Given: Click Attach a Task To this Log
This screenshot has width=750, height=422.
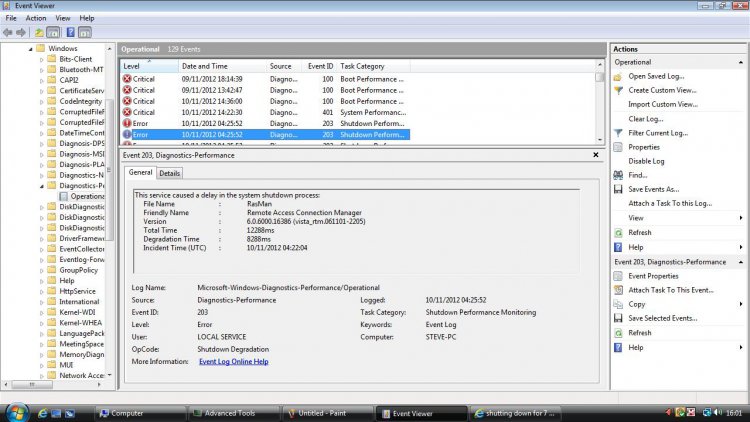Looking at the screenshot, I should click(x=670, y=203).
